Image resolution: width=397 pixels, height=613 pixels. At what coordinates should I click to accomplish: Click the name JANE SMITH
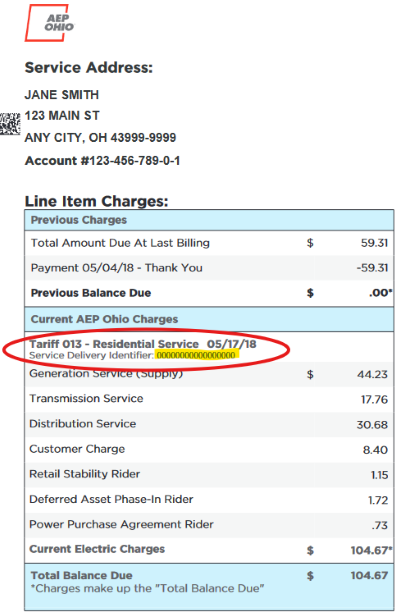[62, 95]
